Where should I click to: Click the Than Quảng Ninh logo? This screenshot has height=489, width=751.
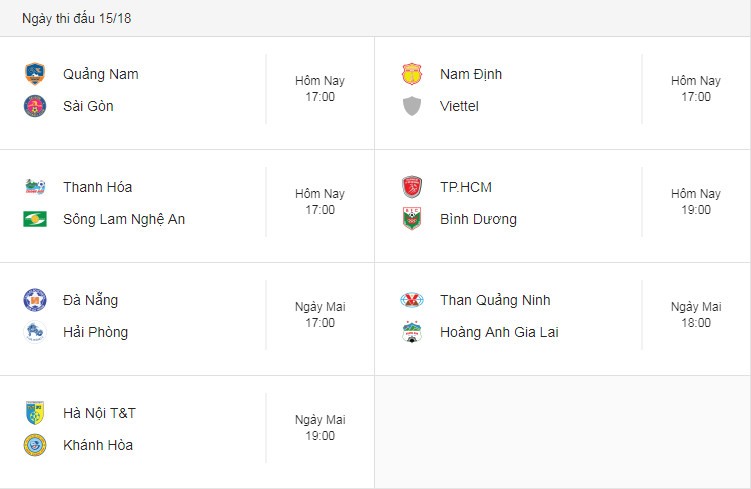pos(412,300)
